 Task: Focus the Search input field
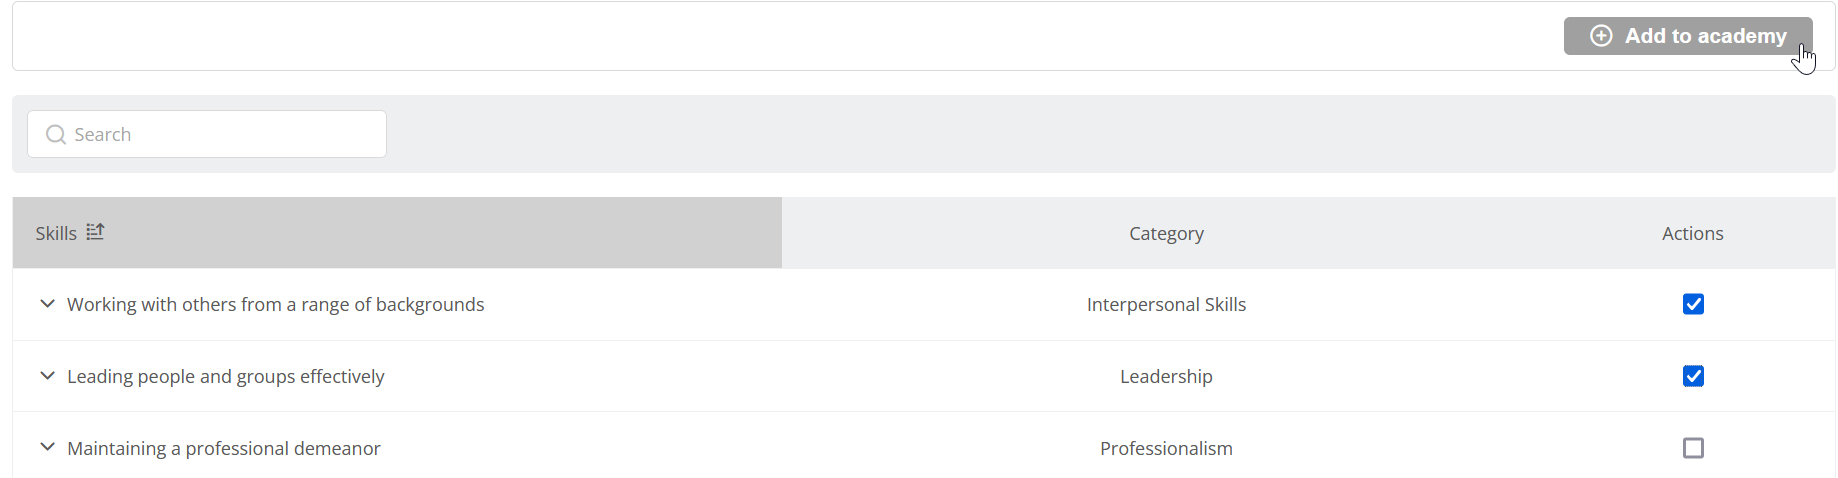pos(207,134)
